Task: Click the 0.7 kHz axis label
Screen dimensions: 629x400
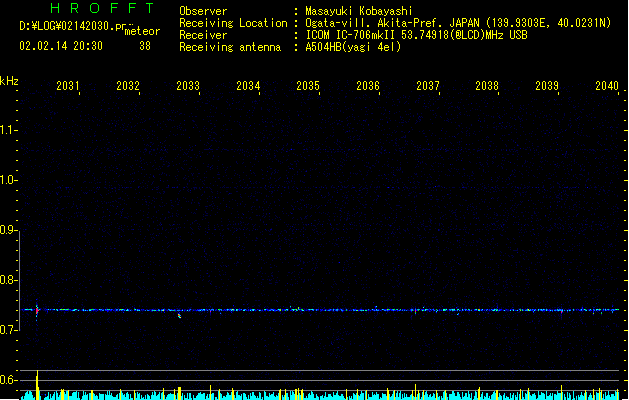Action: pyautogui.click(x=8, y=330)
